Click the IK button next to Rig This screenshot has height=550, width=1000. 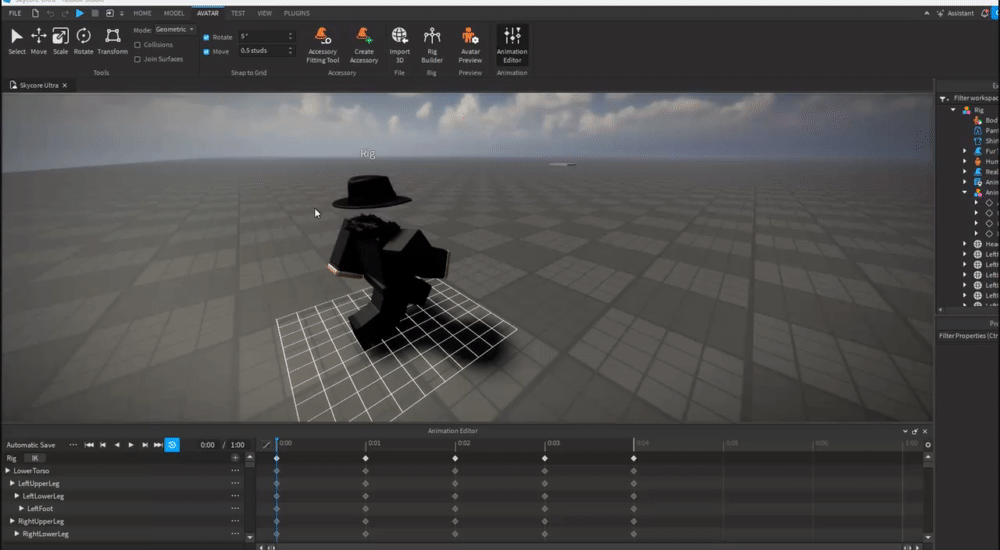35,457
